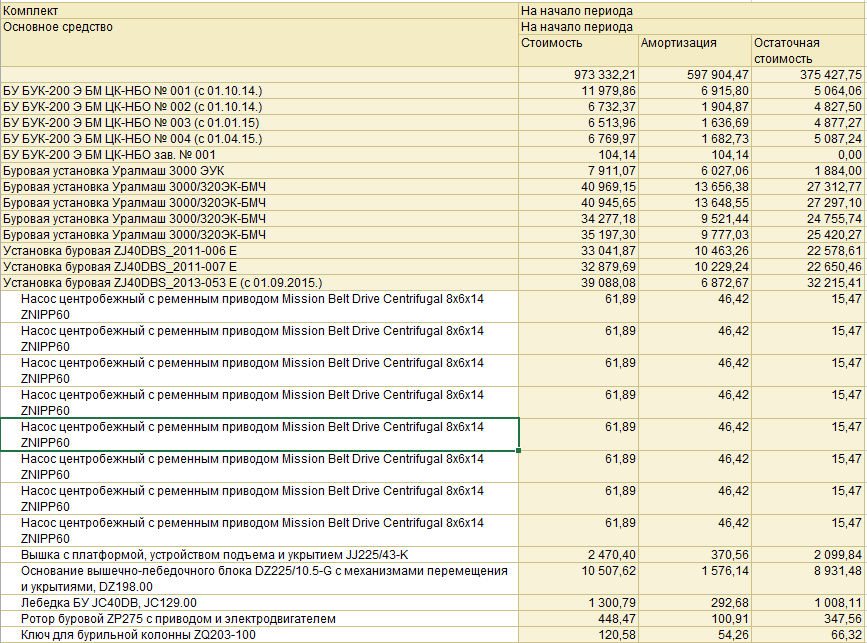Click the 'Амортизация' column header
The height and width of the screenshot is (643, 867).
[694, 51]
